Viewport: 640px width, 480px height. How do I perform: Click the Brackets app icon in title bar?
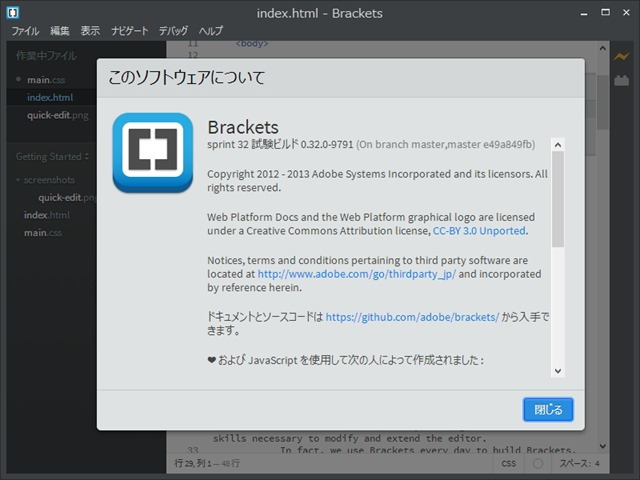tap(13, 13)
